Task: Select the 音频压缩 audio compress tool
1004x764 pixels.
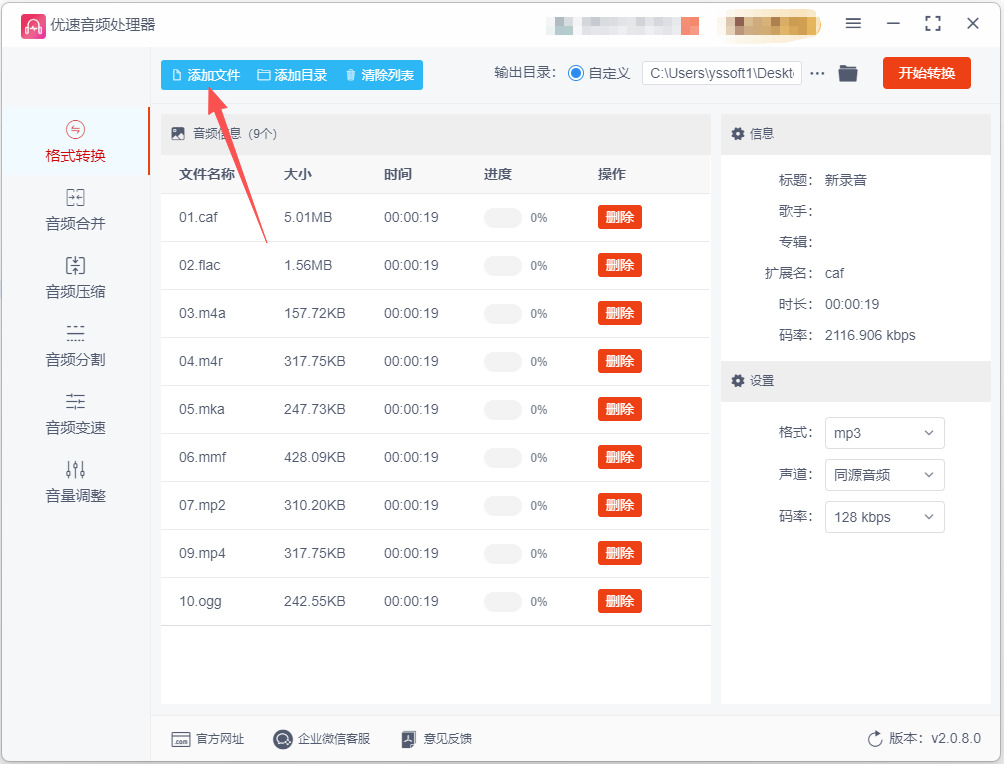Action: tap(75, 277)
